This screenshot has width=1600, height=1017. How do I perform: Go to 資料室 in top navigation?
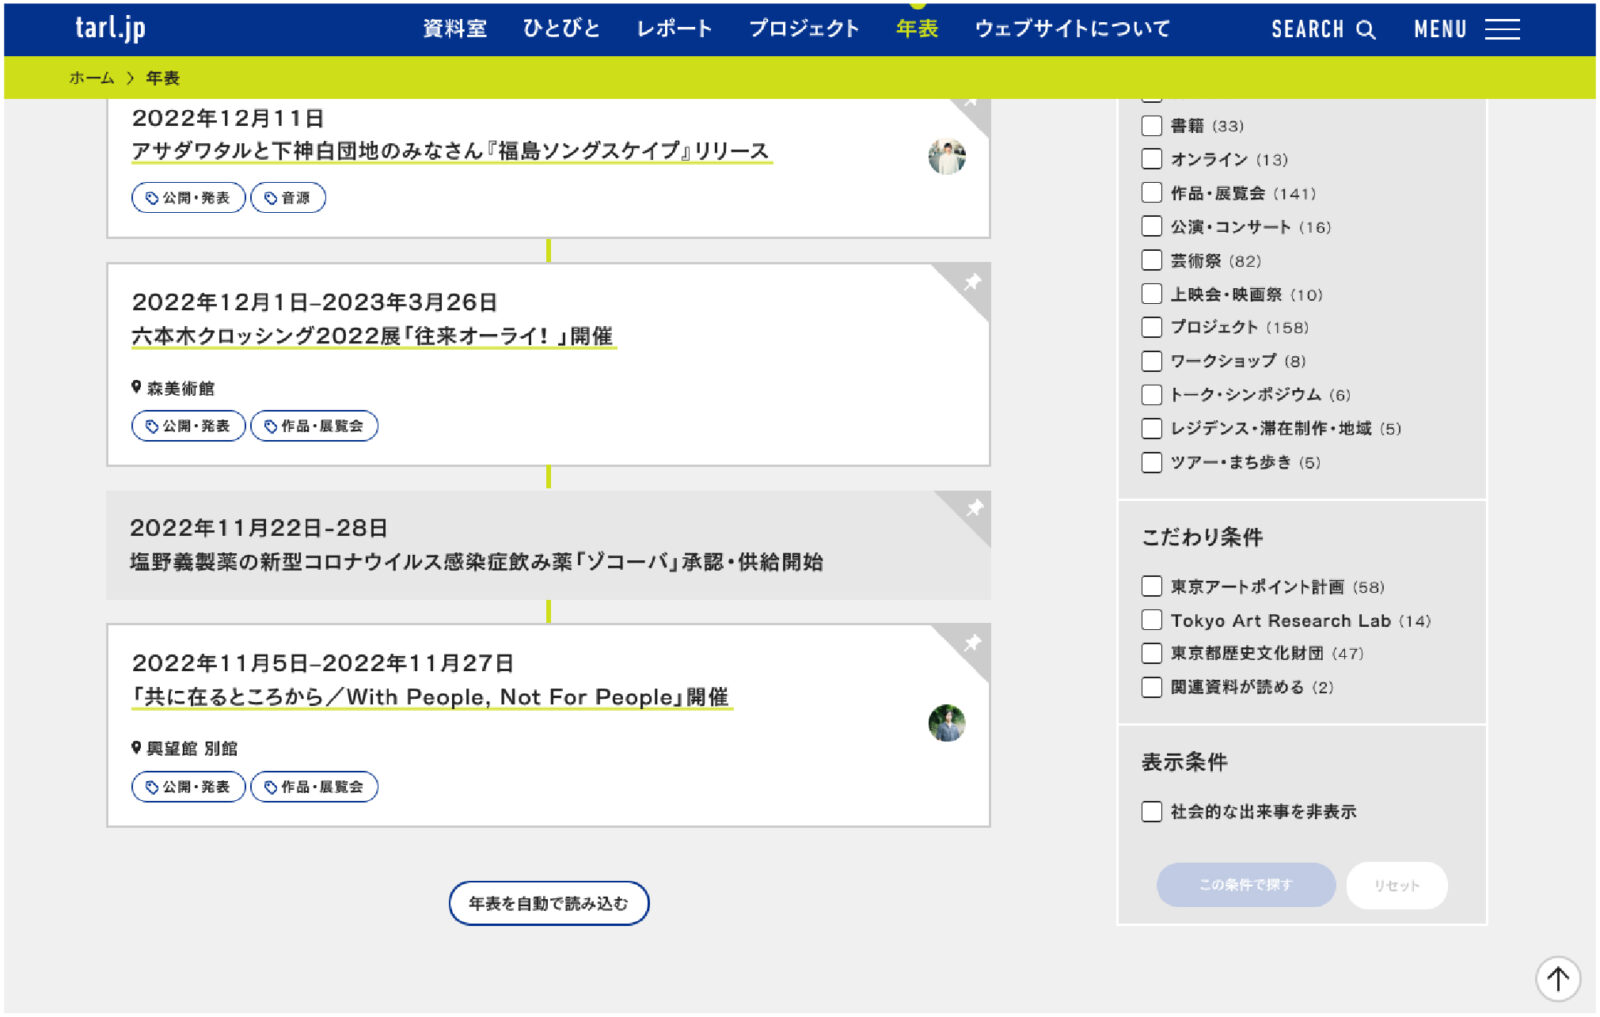(455, 29)
